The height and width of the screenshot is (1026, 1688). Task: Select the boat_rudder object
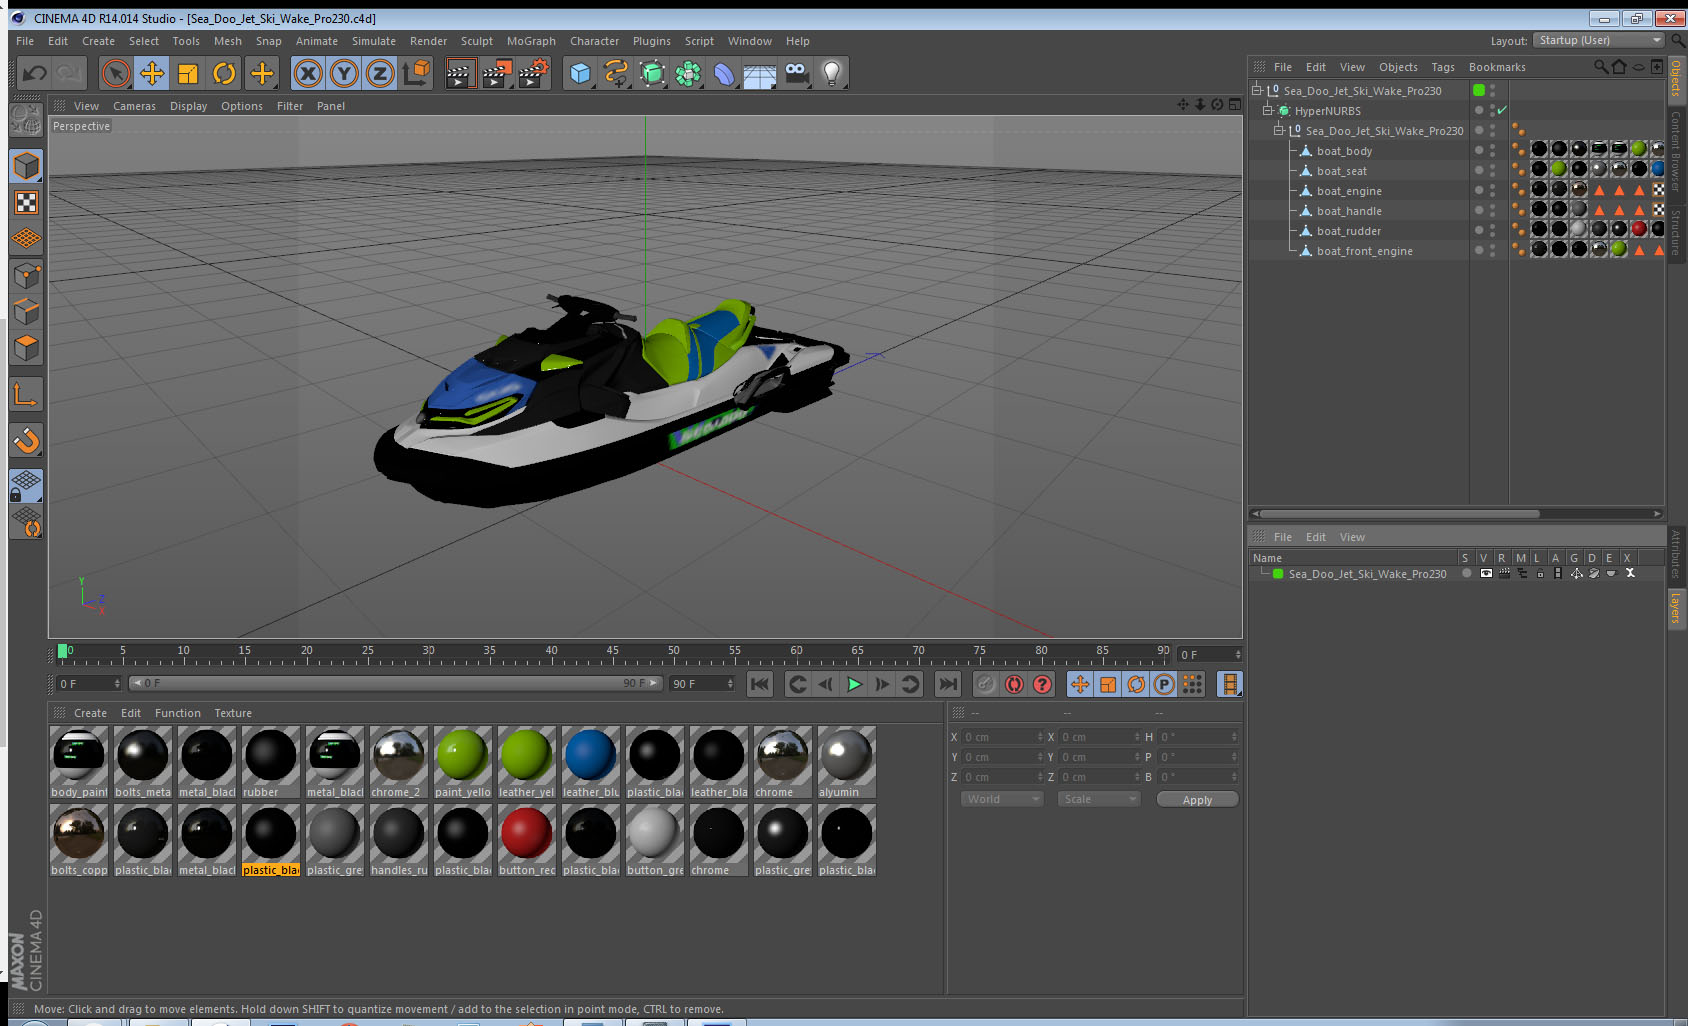coord(1348,231)
